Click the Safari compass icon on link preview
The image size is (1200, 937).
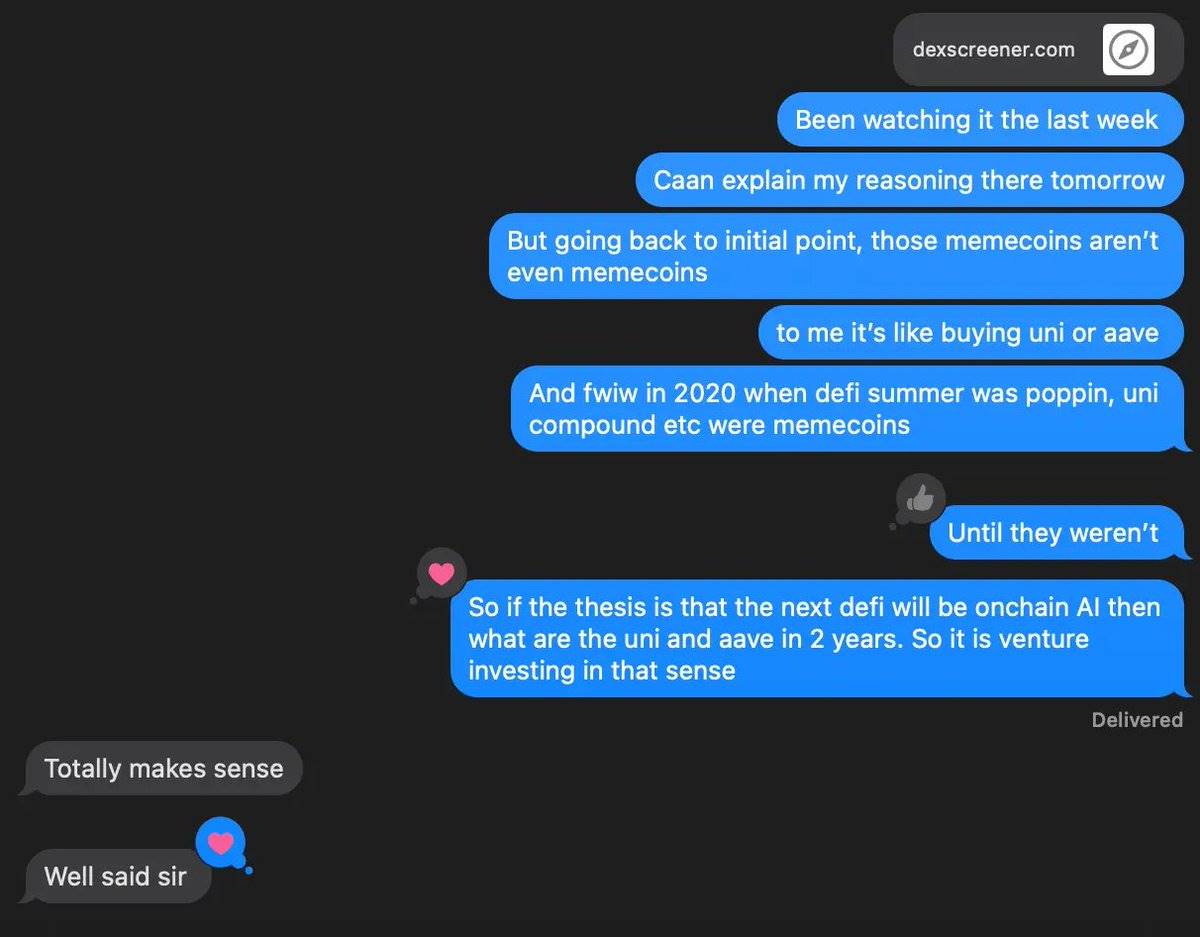coord(1128,49)
